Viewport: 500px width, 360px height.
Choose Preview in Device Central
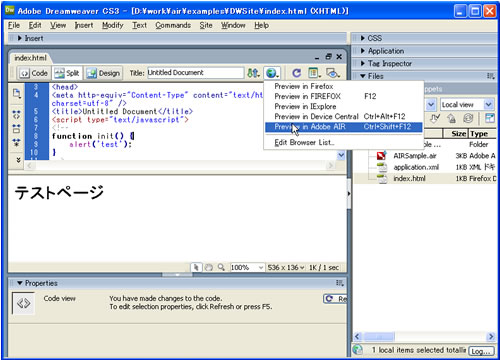point(343,116)
